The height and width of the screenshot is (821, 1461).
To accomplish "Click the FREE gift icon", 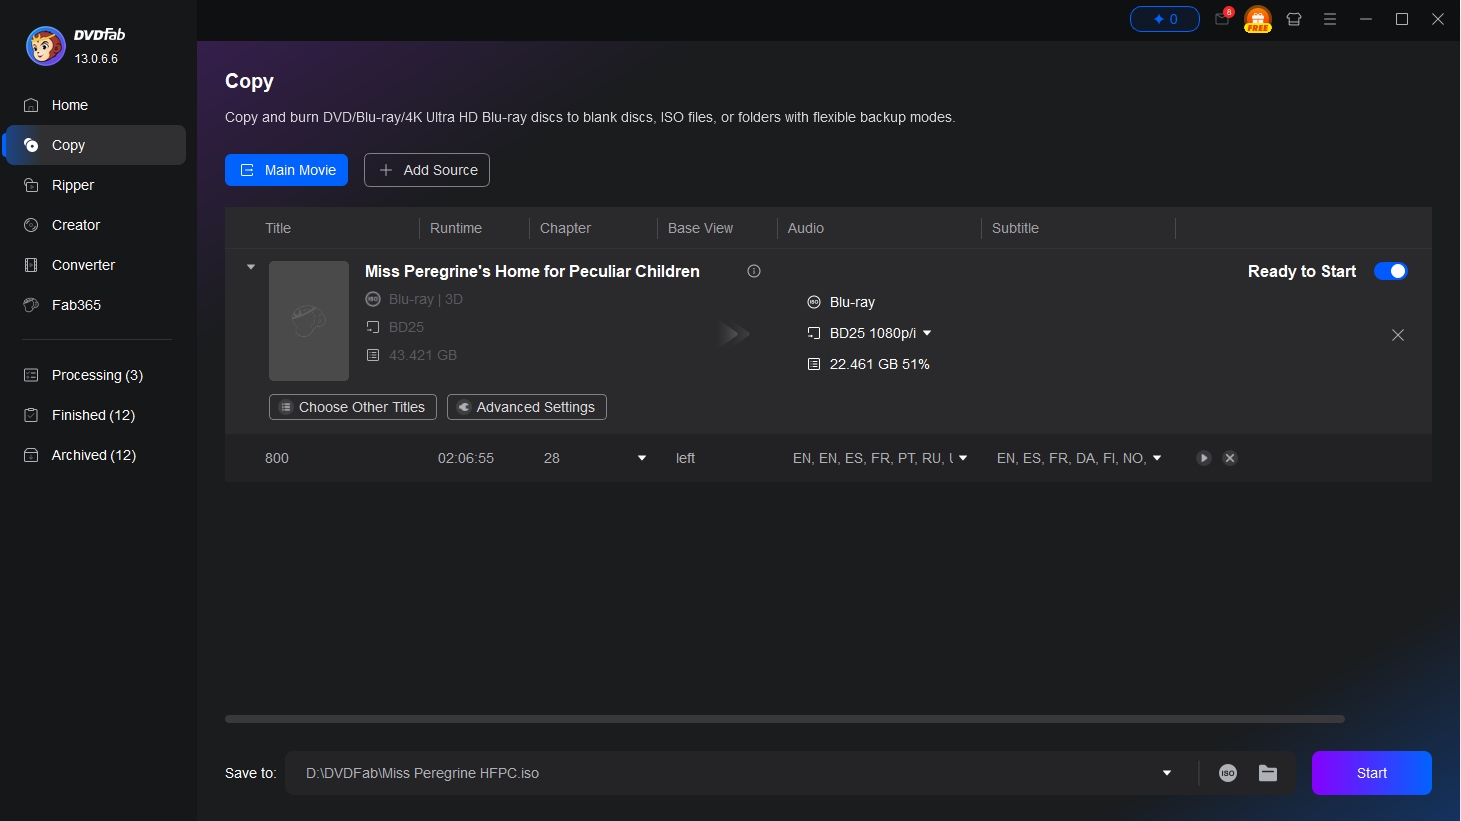I will 1258,19.
